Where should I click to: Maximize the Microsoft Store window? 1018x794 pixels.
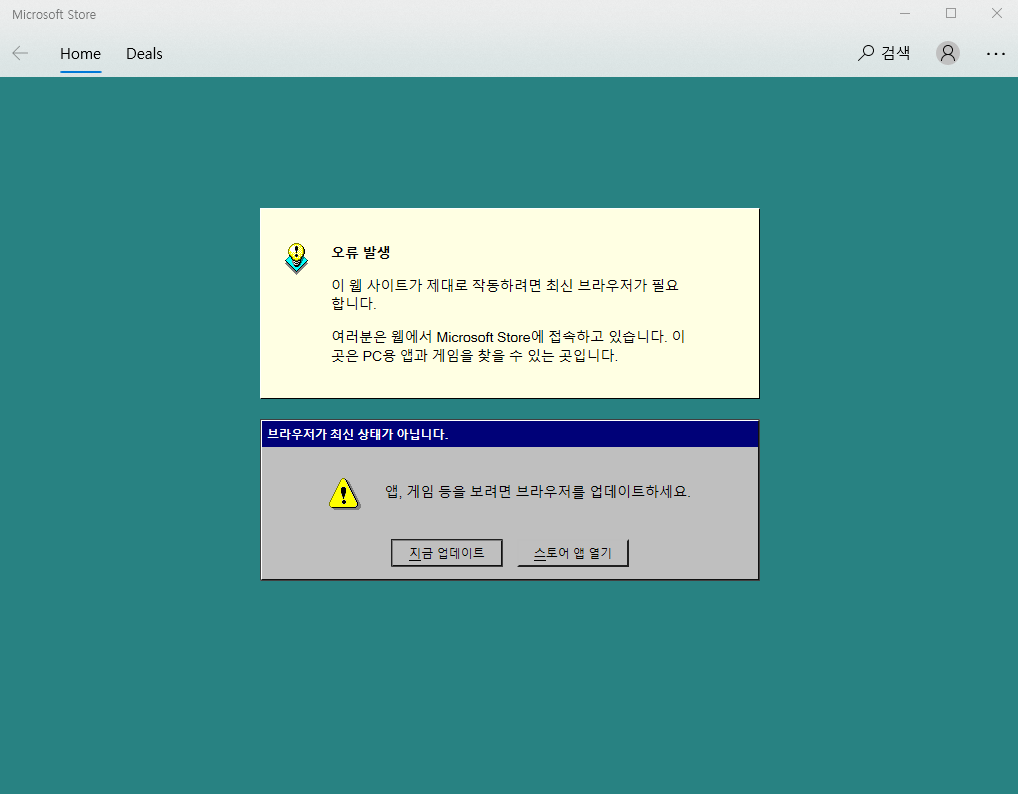pos(950,14)
